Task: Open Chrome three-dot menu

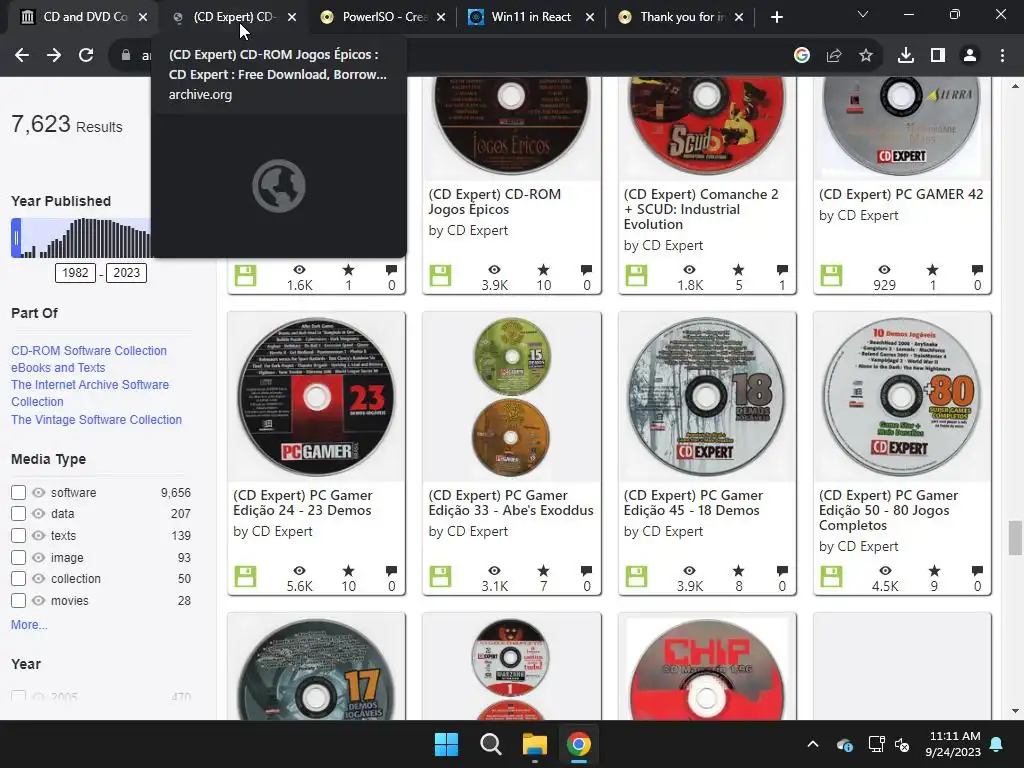Action: coord(1002,56)
